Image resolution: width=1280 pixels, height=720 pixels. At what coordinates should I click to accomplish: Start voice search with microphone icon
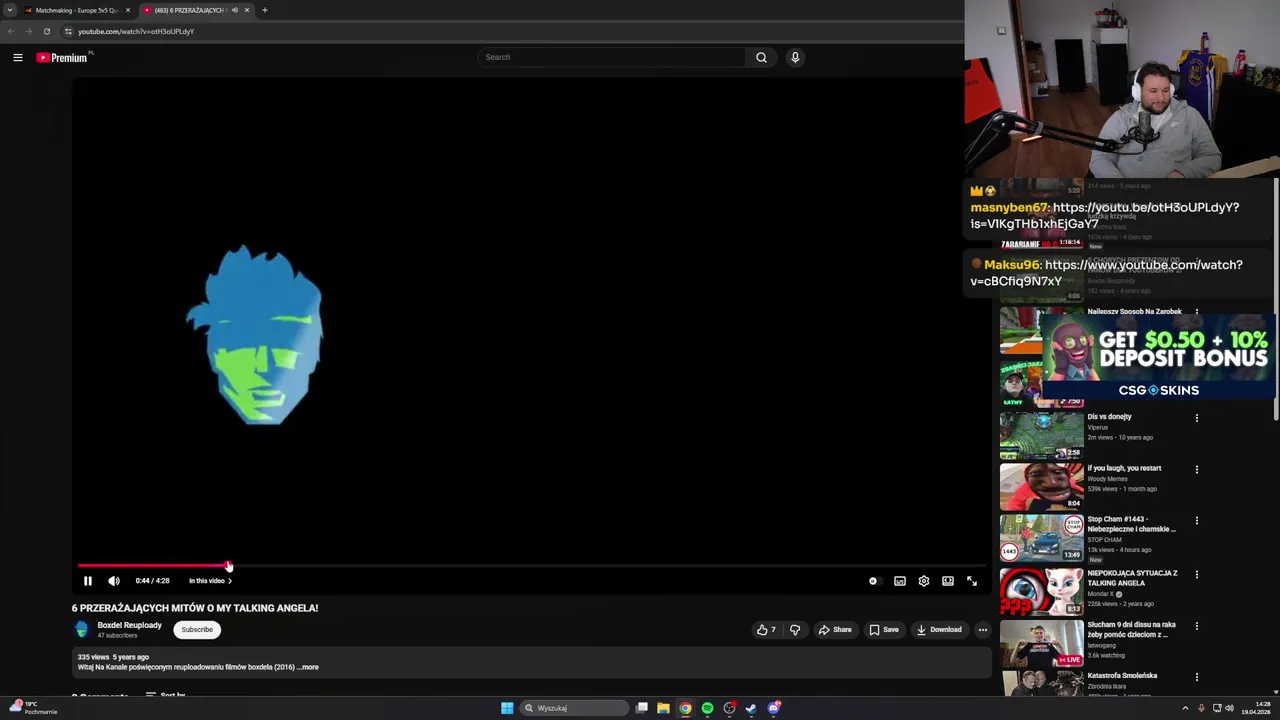point(795,57)
